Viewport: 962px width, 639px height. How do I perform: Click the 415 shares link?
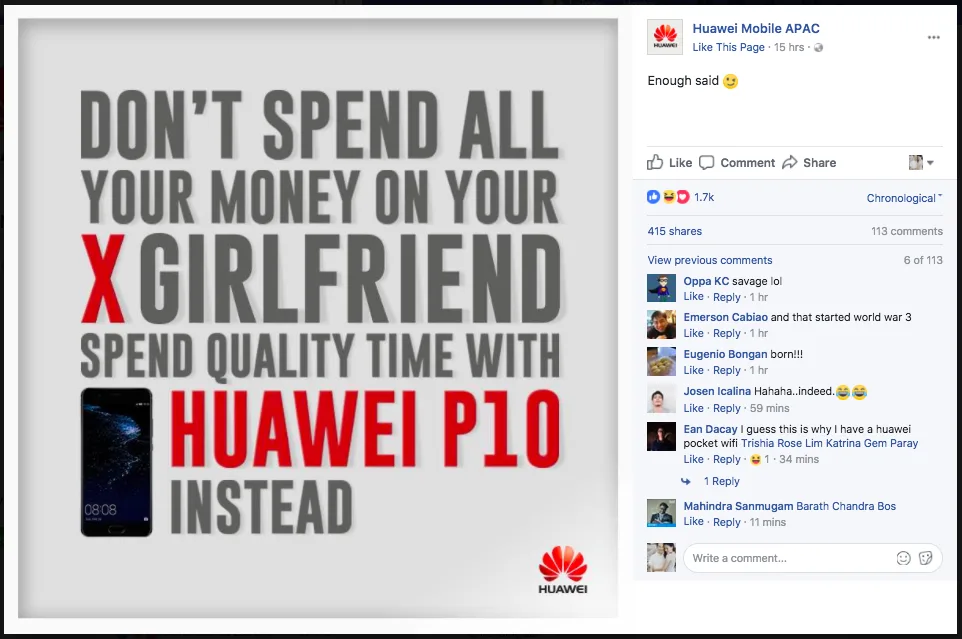674,231
